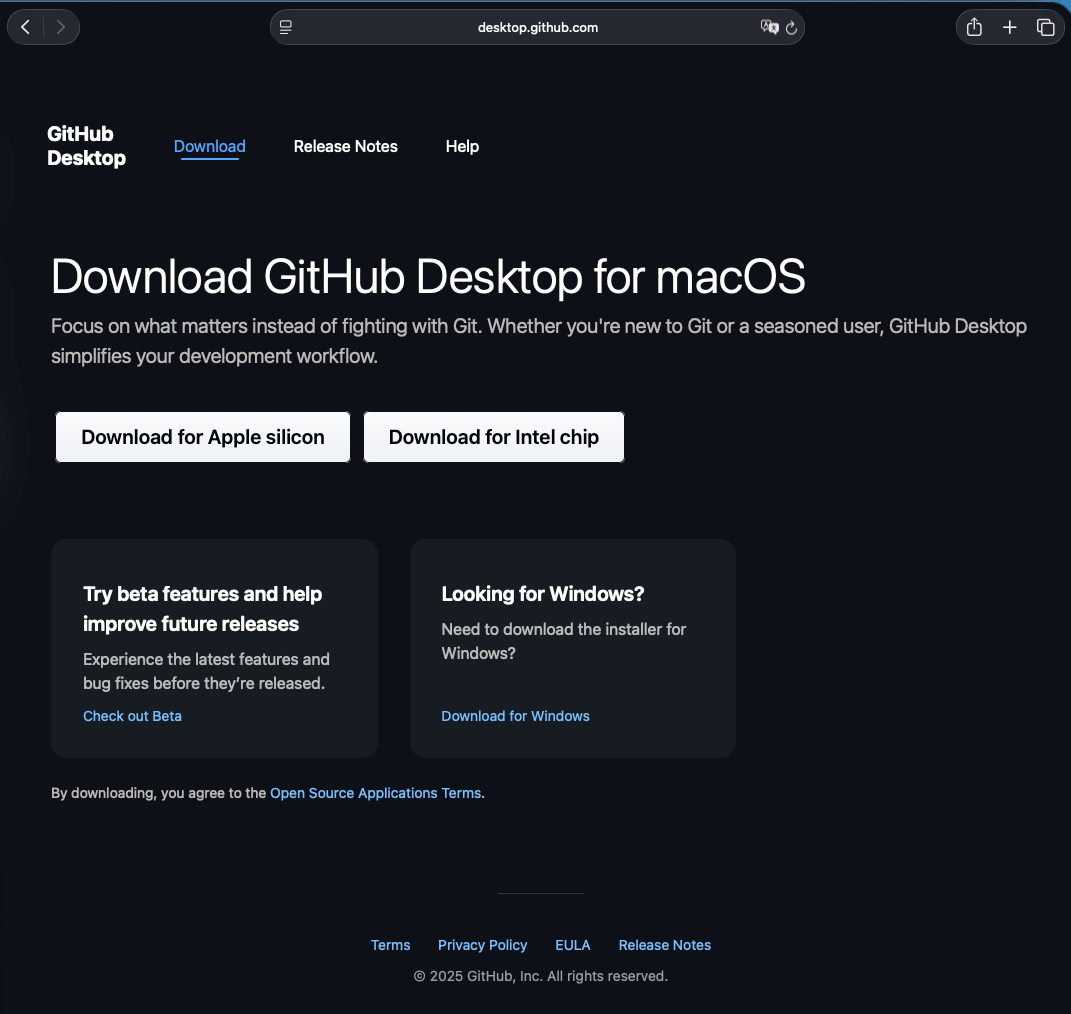Show tab overview icon
This screenshot has height=1014, width=1071.
[x=1045, y=27]
